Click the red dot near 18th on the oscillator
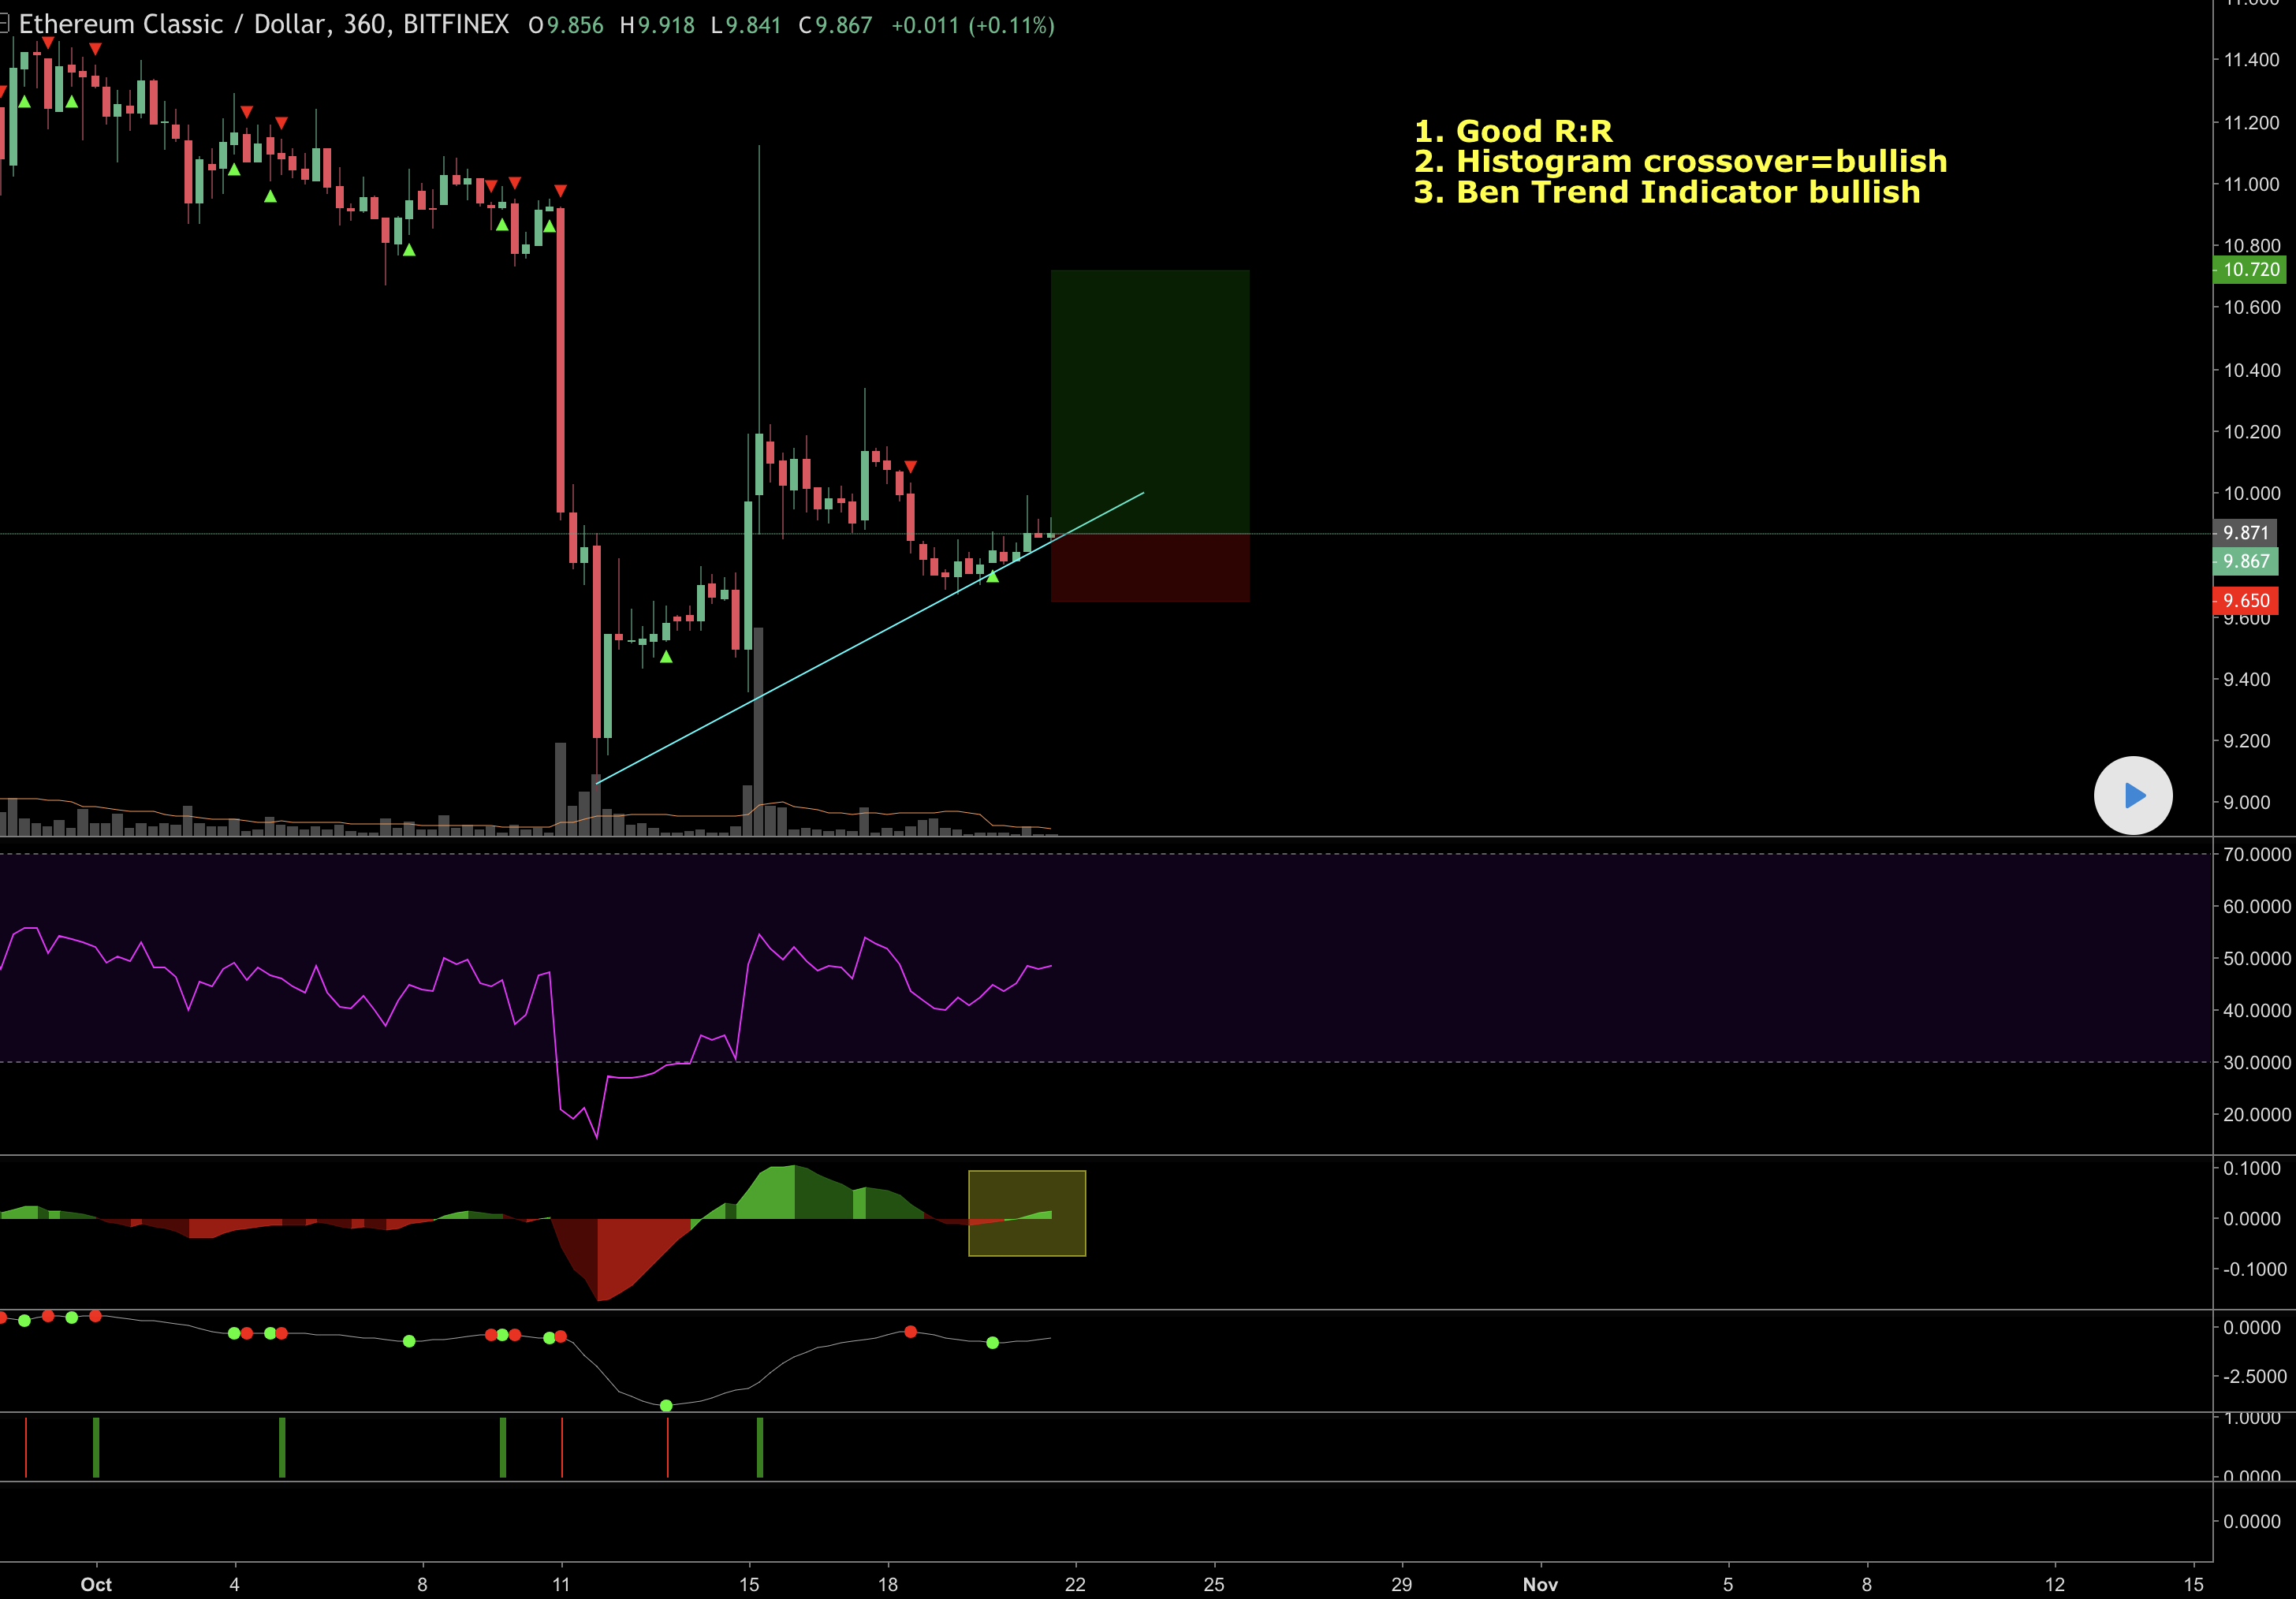 point(910,1332)
